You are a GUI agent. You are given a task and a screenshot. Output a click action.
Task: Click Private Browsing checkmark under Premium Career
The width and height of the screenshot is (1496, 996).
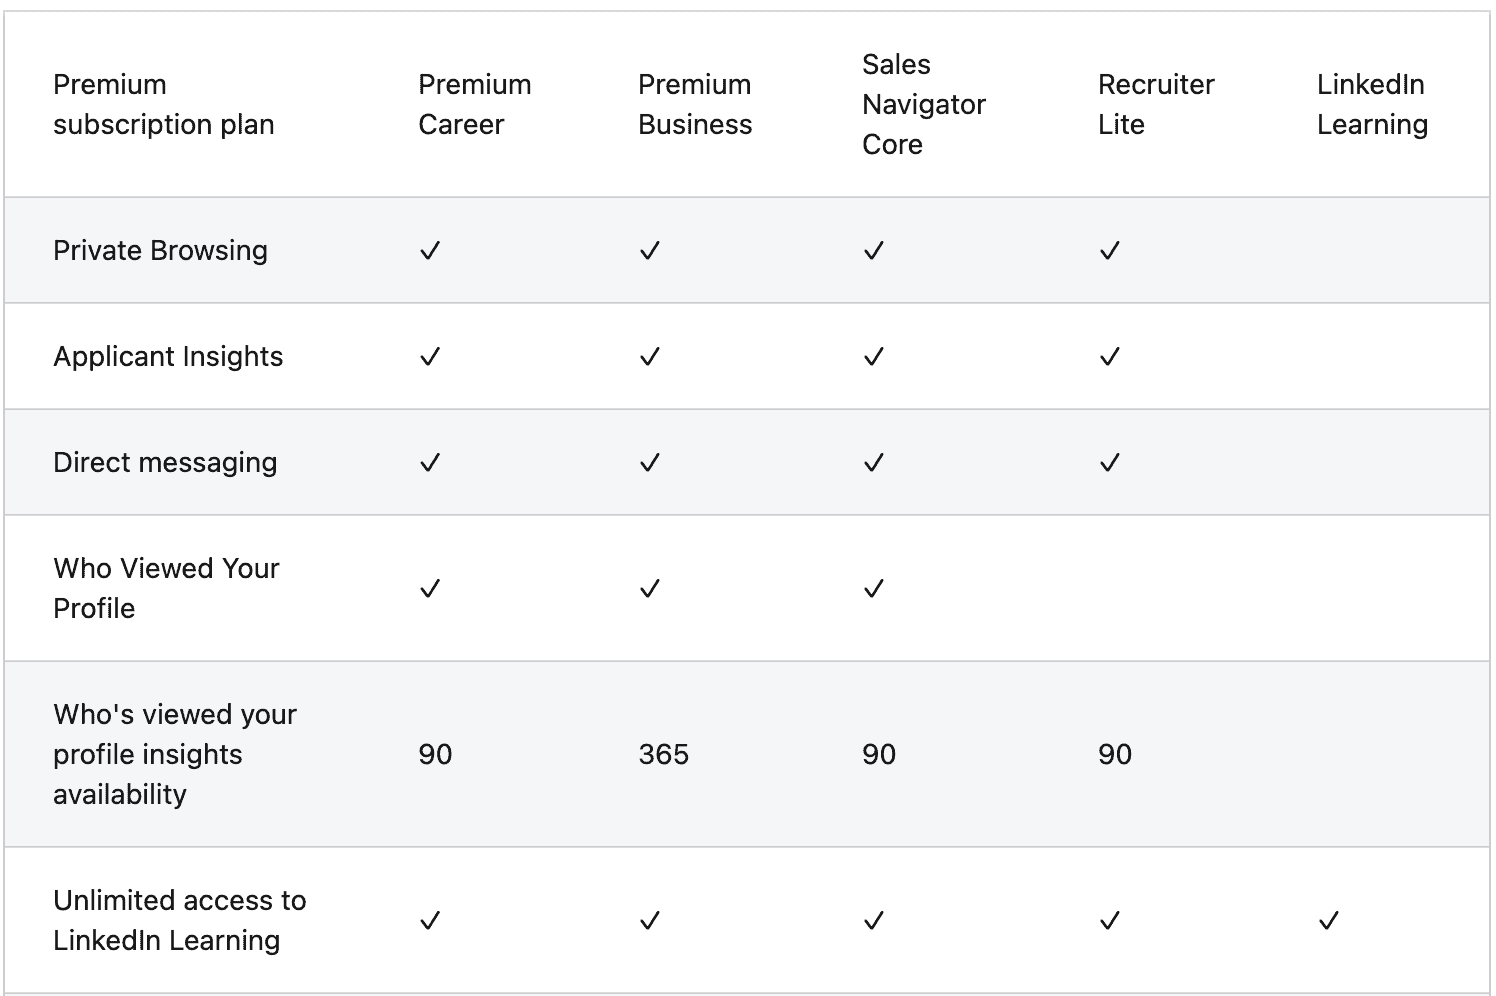430,251
